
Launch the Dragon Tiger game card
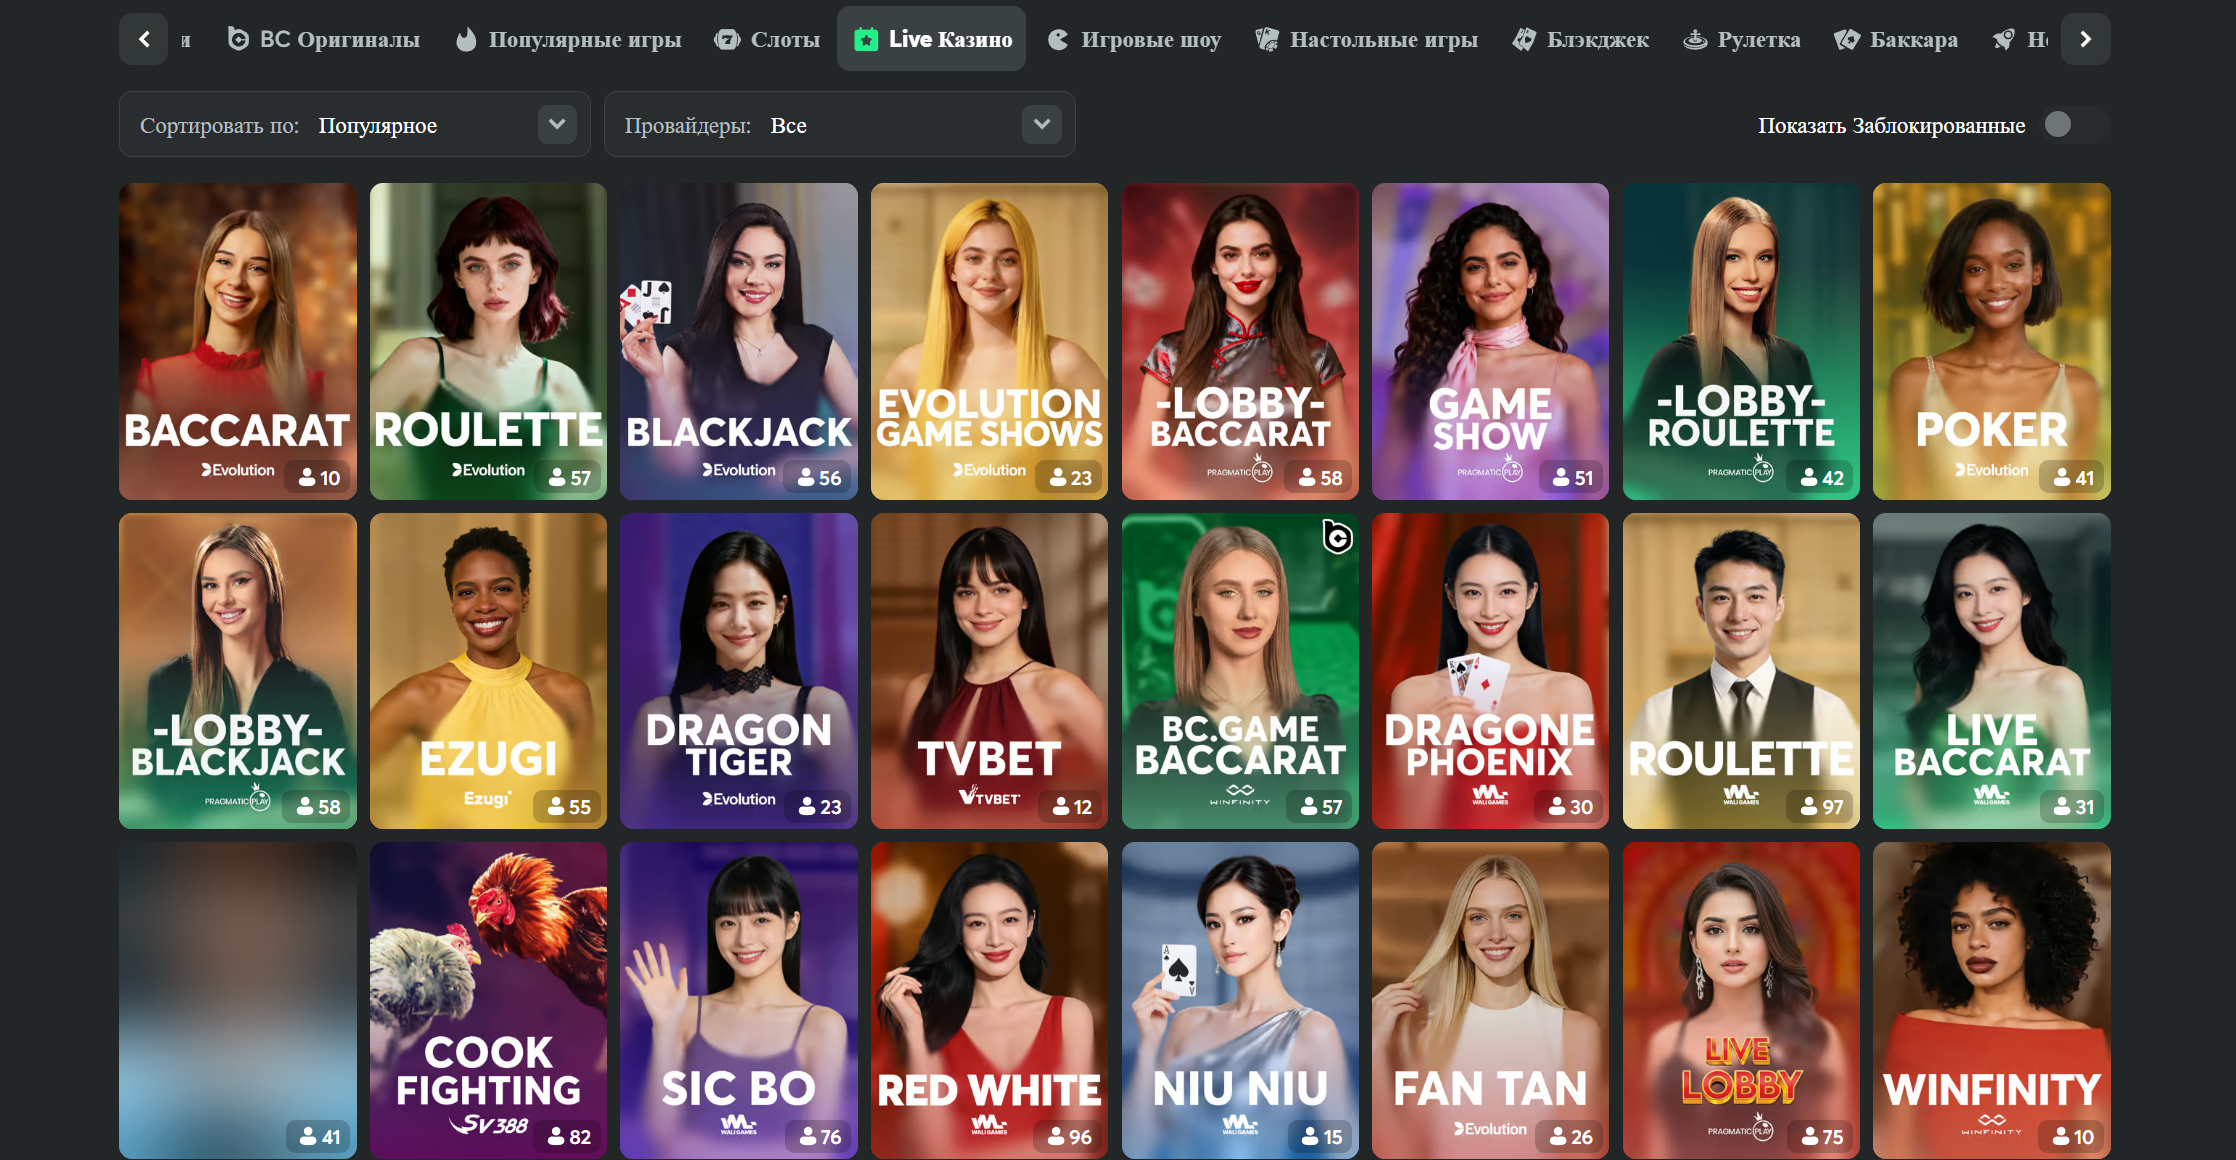739,671
